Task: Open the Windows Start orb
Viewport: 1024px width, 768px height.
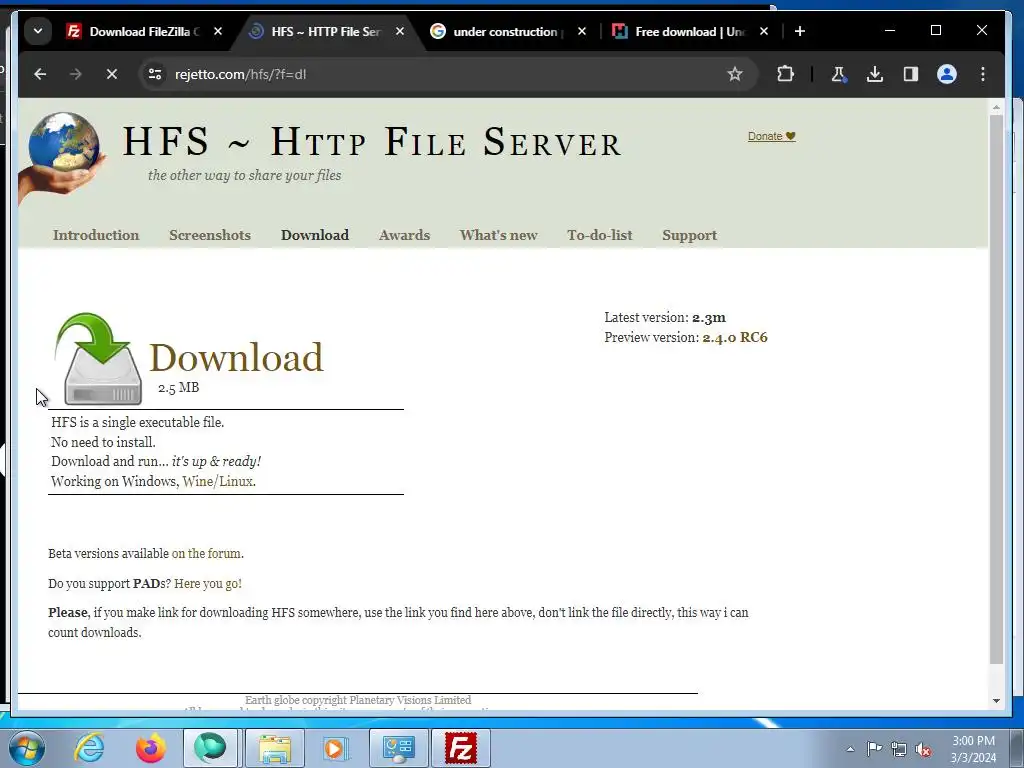Action: (27, 748)
